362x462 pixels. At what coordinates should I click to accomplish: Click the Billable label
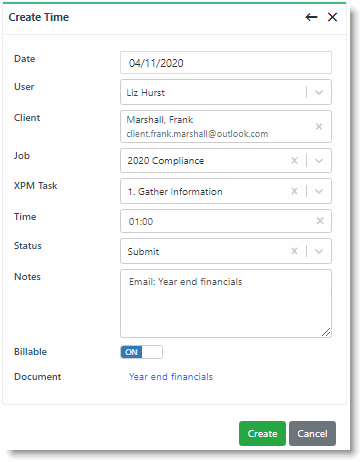click(x=30, y=352)
